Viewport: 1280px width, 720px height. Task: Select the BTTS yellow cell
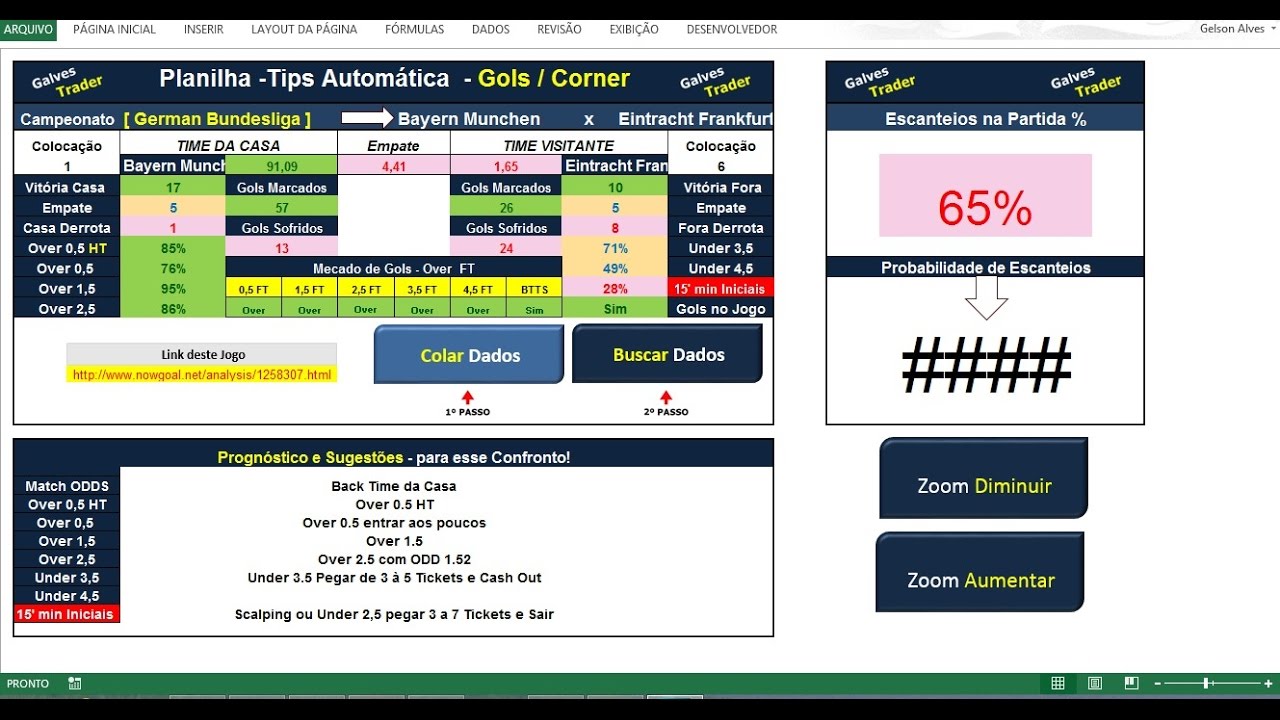(534, 289)
